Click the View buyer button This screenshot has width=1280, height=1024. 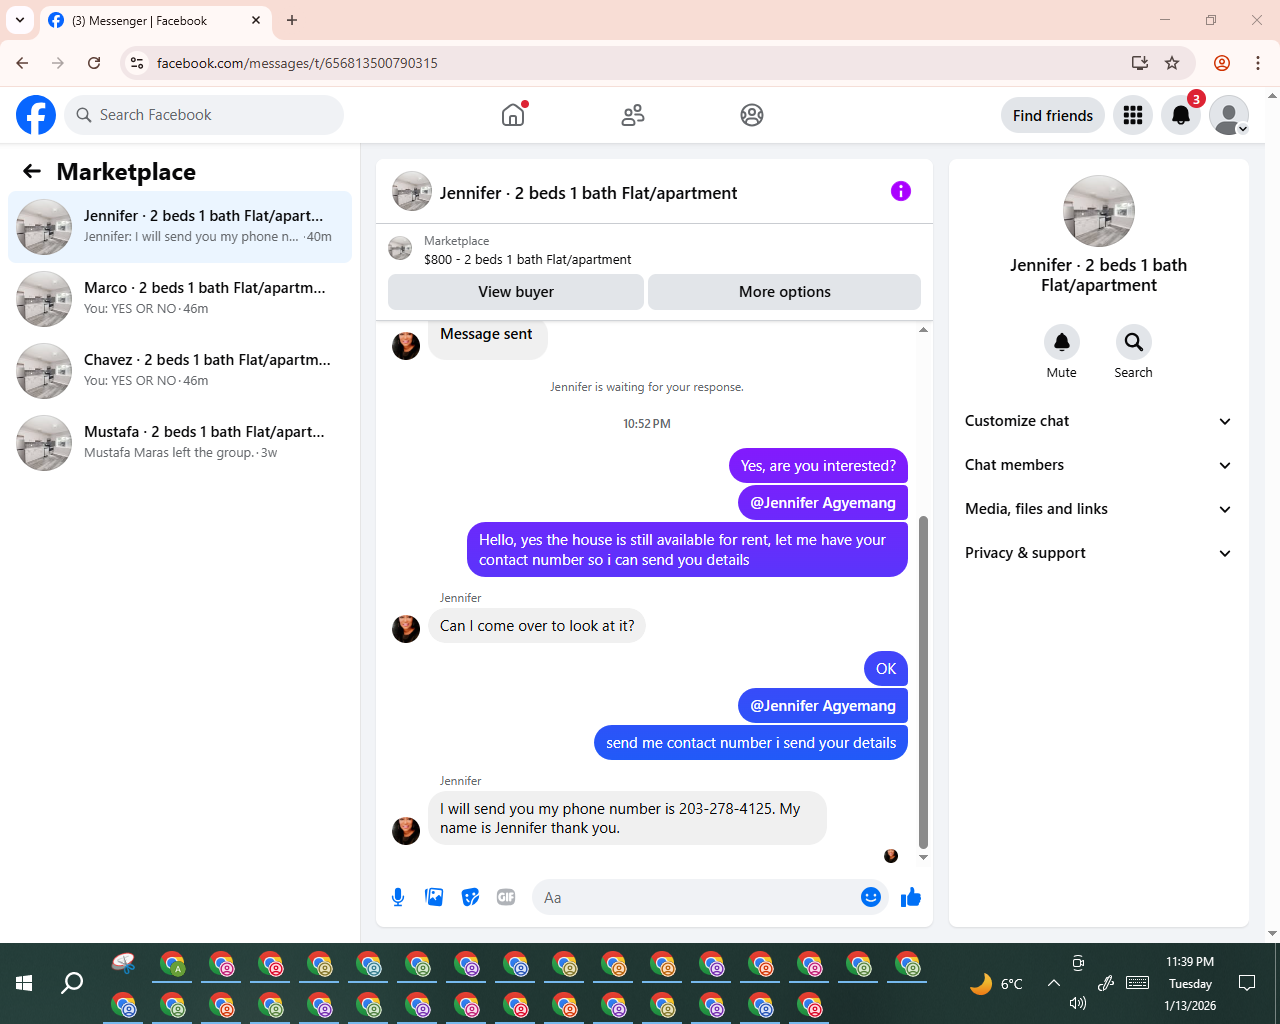(516, 292)
